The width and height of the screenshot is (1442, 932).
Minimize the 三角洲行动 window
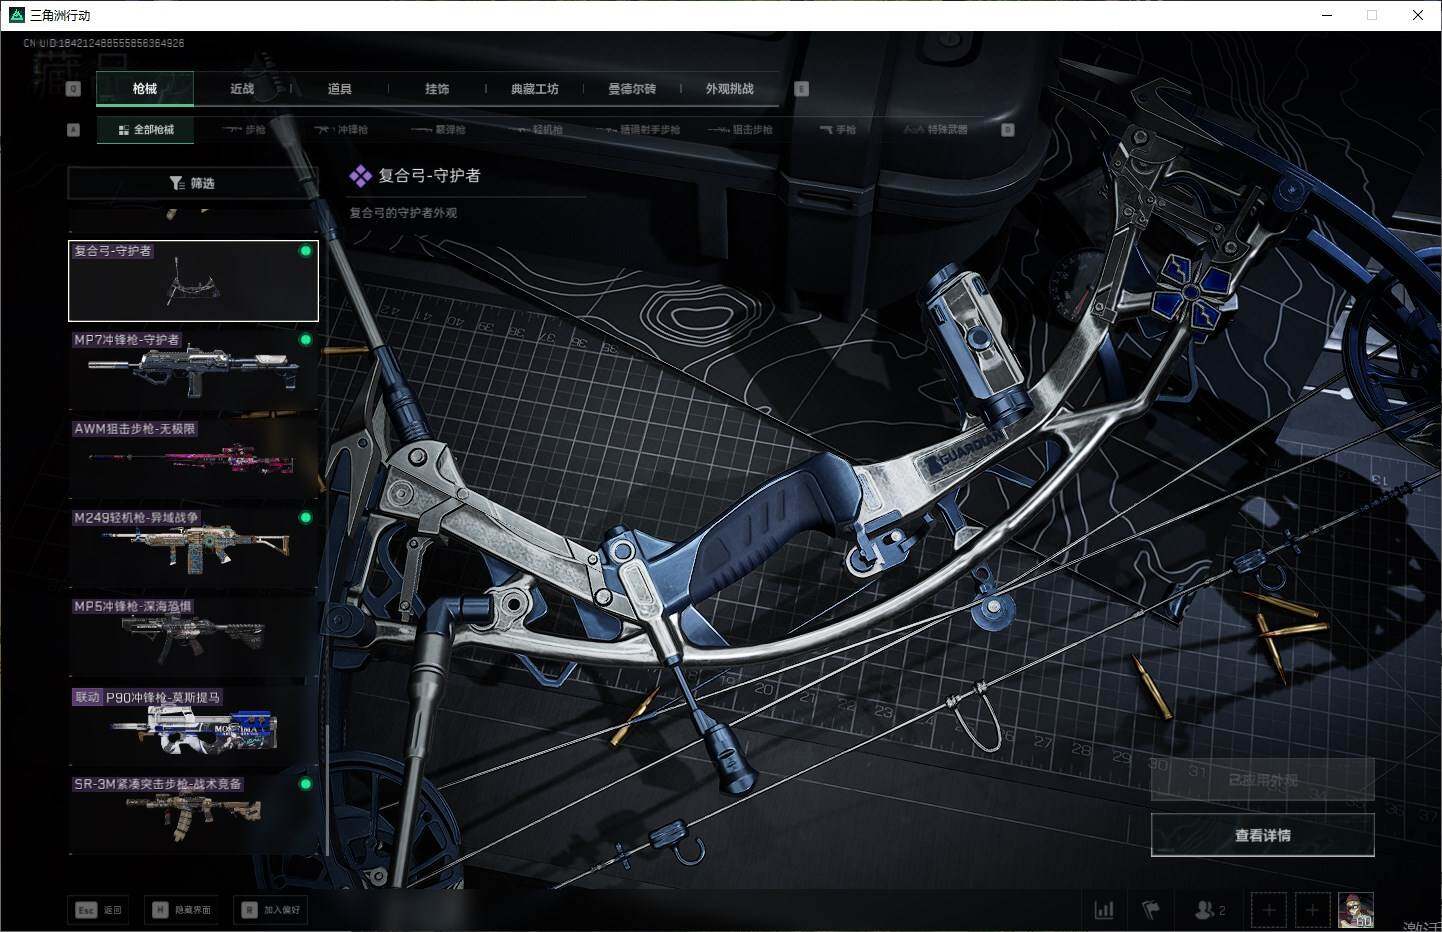point(1327,15)
